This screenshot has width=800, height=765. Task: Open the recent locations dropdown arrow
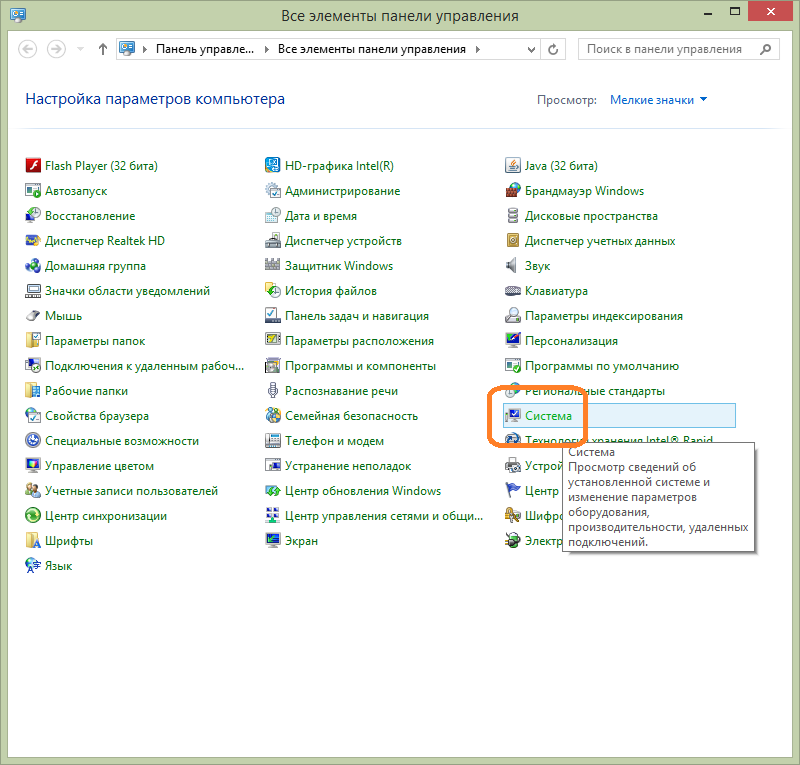click(x=80, y=50)
